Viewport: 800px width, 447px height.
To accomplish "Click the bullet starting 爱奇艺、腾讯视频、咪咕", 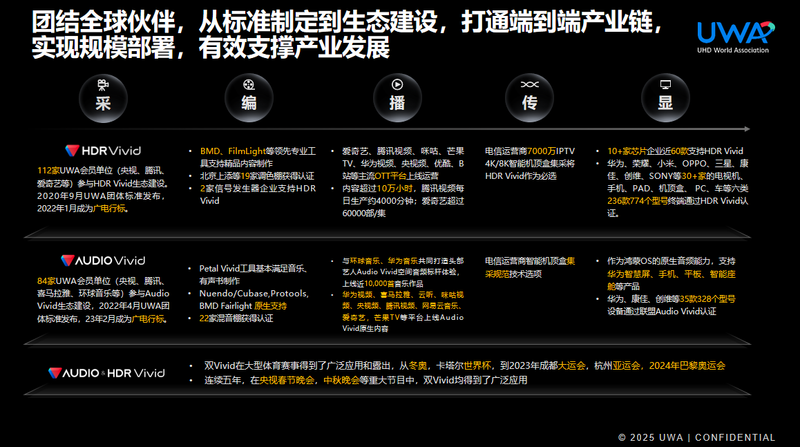I will pos(403,163).
